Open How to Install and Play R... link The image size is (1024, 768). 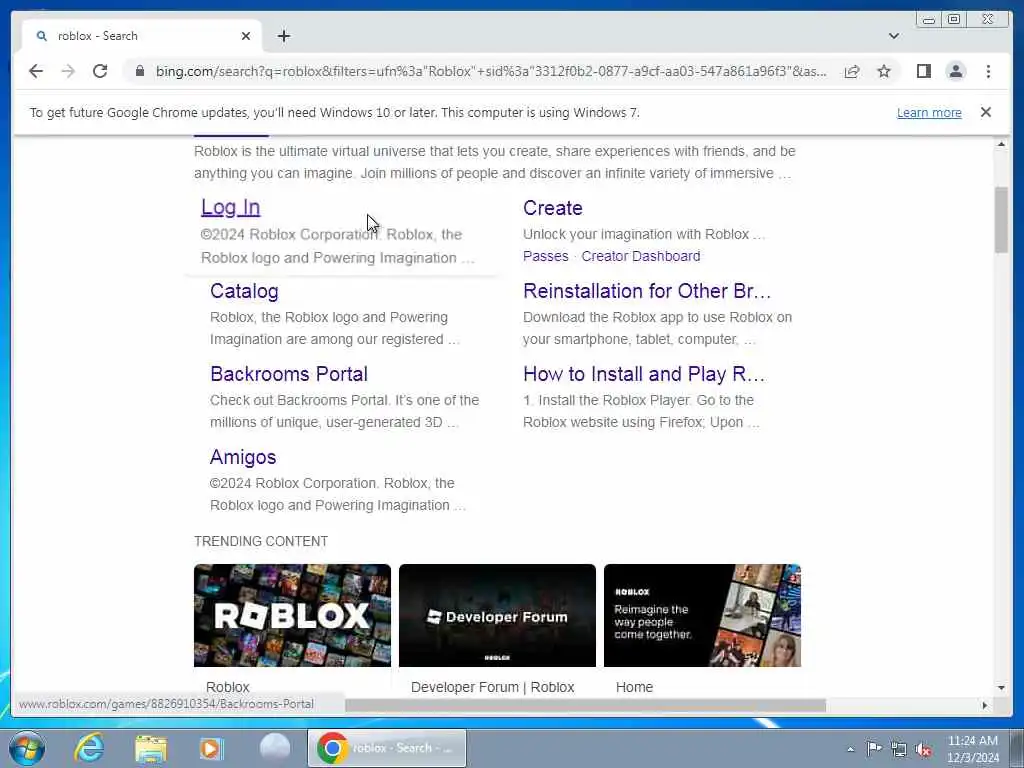tap(644, 374)
